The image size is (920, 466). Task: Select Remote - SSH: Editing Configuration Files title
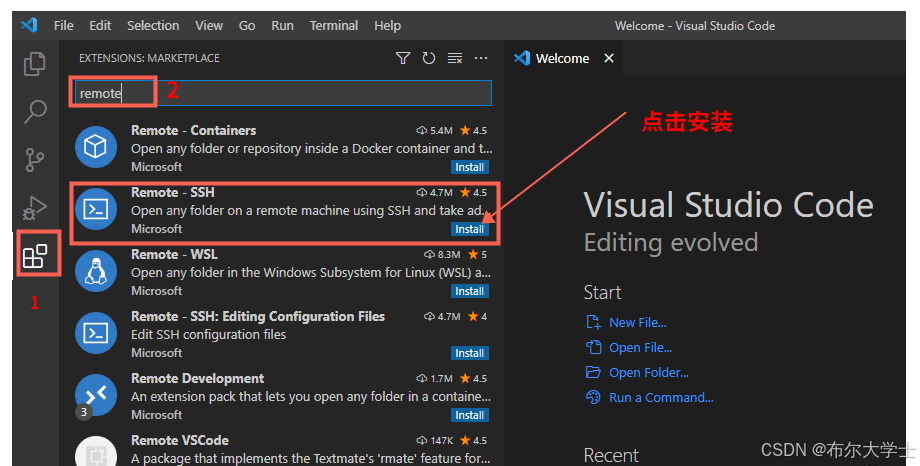pos(258,316)
